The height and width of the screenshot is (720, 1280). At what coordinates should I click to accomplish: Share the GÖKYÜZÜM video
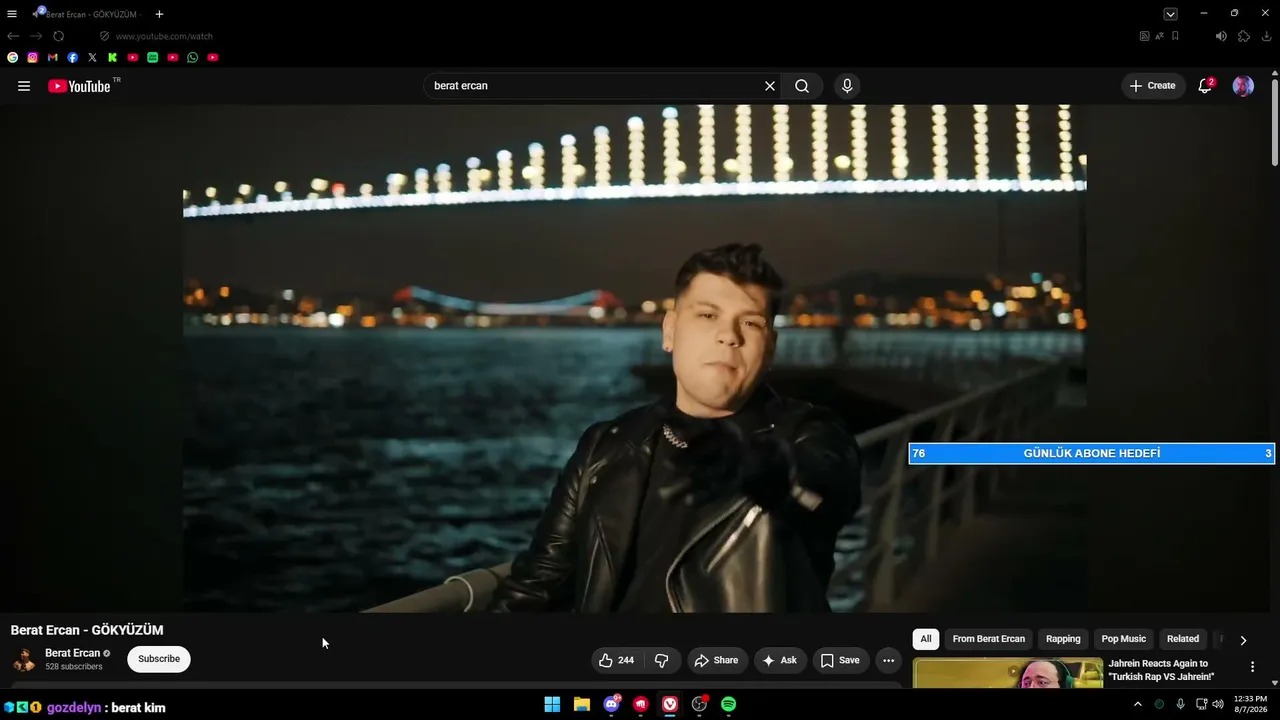pyautogui.click(x=716, y=660)
